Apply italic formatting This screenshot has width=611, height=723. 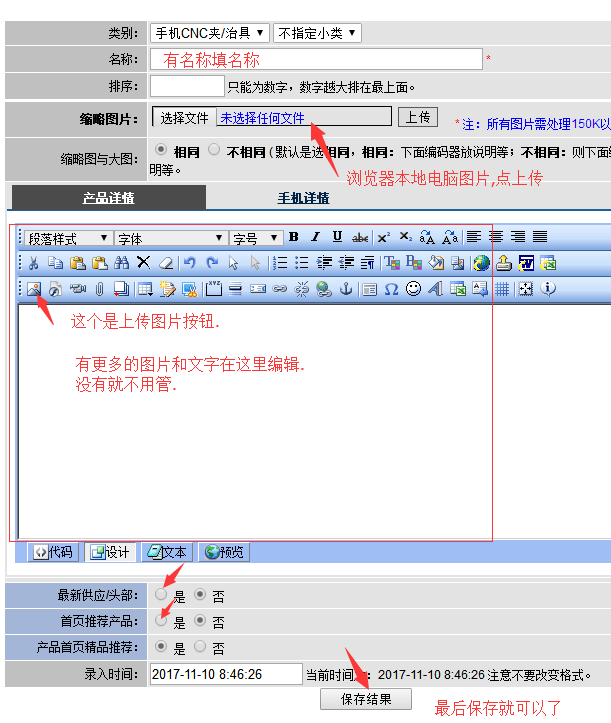(x=315, y=237)
